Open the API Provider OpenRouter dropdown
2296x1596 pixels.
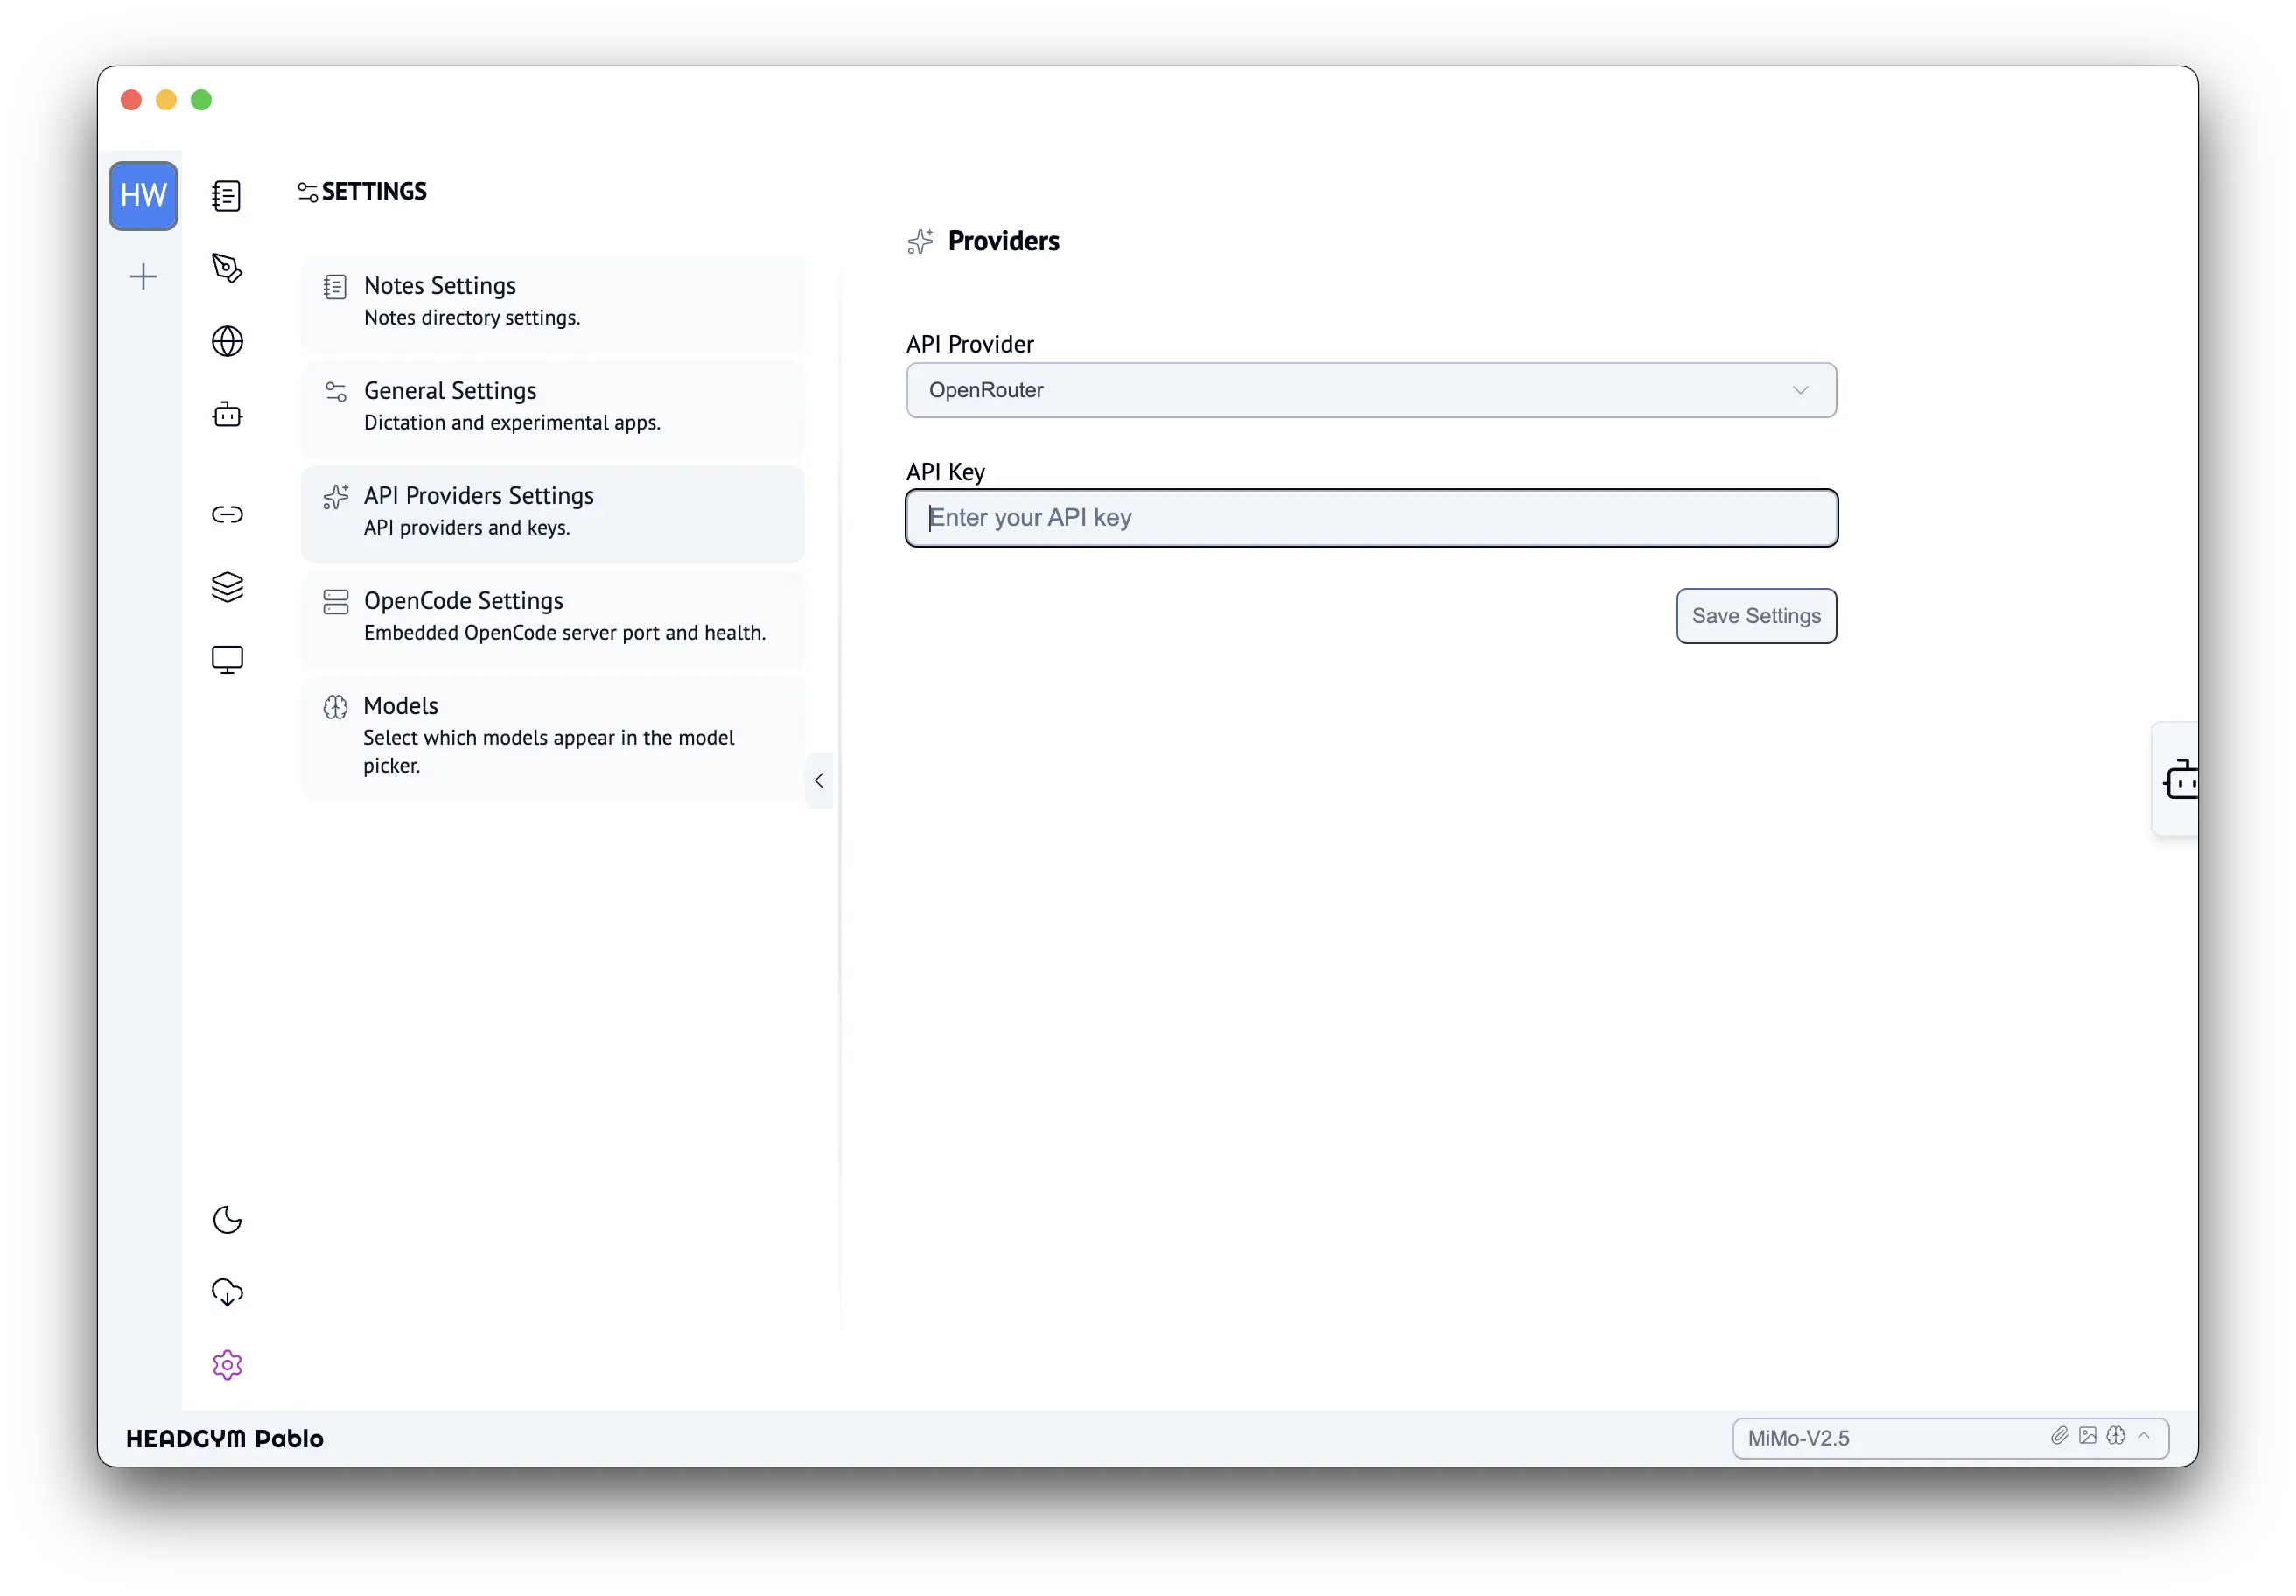[1371, 390]
